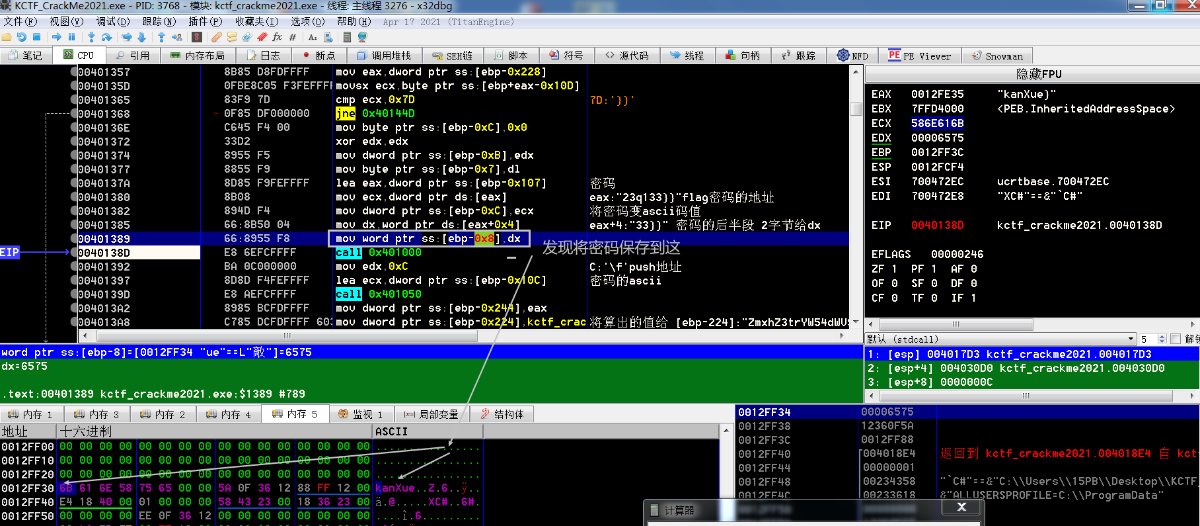The image size is (1200, 526).
Task: Click the Step into toolbar icon
Action: [92, 37]
